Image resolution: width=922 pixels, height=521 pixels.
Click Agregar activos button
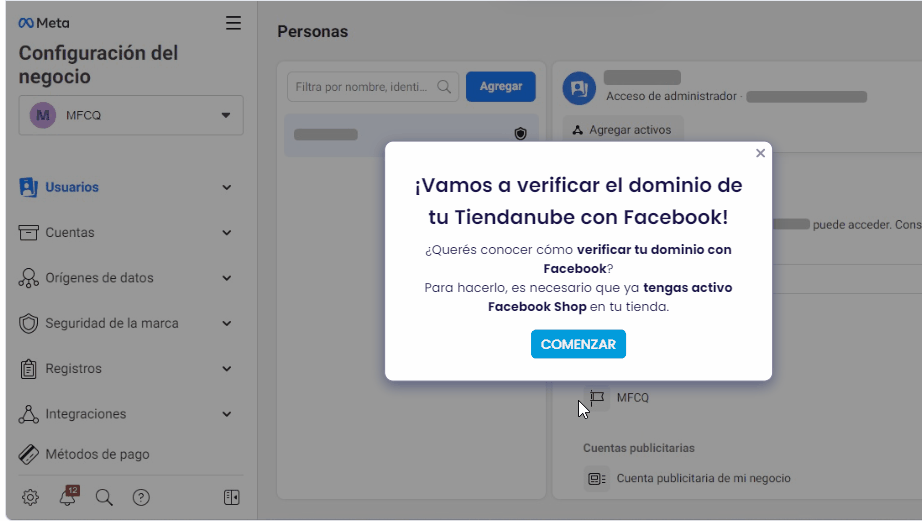point(623,130)
